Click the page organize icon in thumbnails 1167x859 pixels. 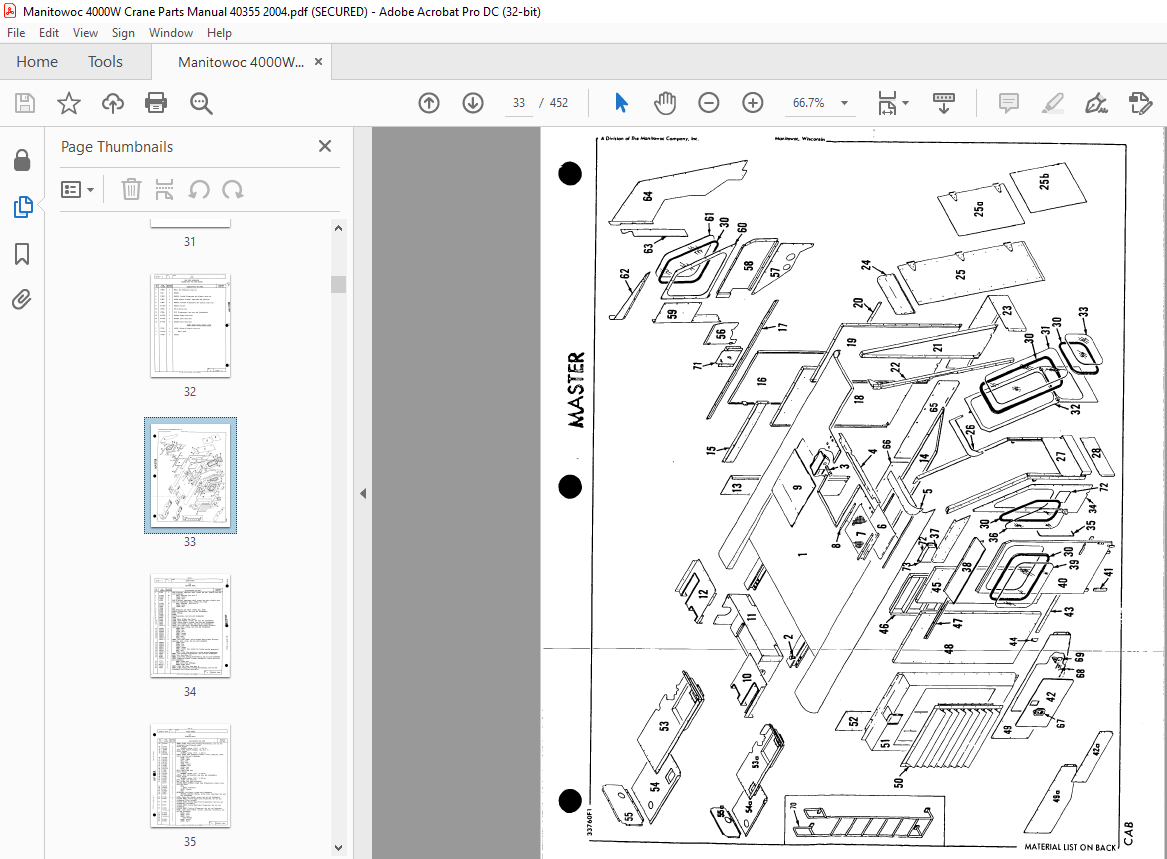point(164,189)
